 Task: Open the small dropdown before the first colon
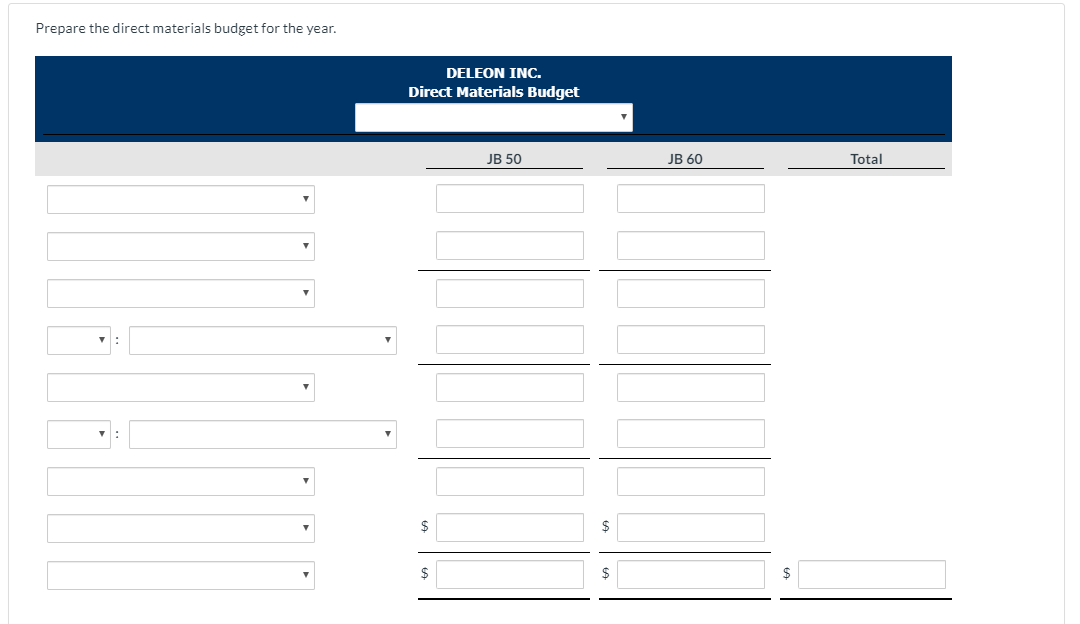click(78, 340)
